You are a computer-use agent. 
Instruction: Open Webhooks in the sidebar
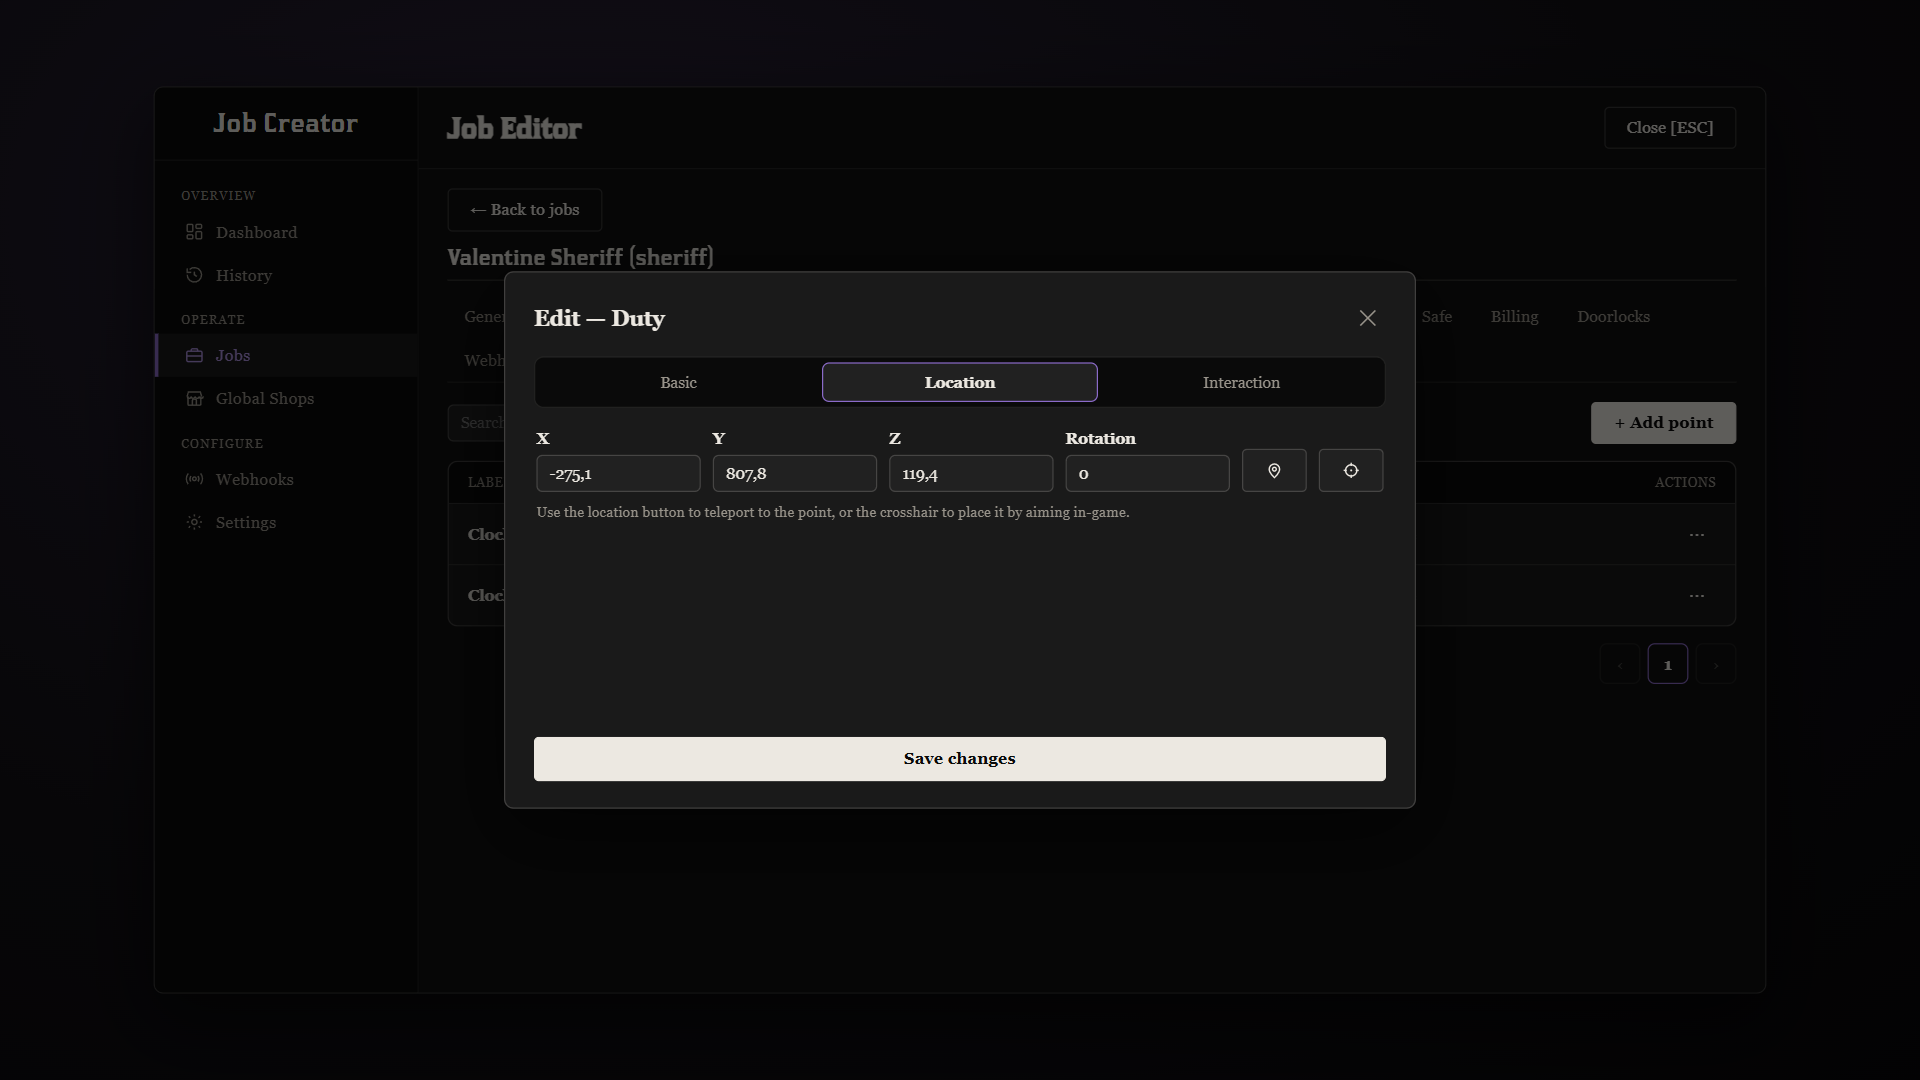(286, 479)
